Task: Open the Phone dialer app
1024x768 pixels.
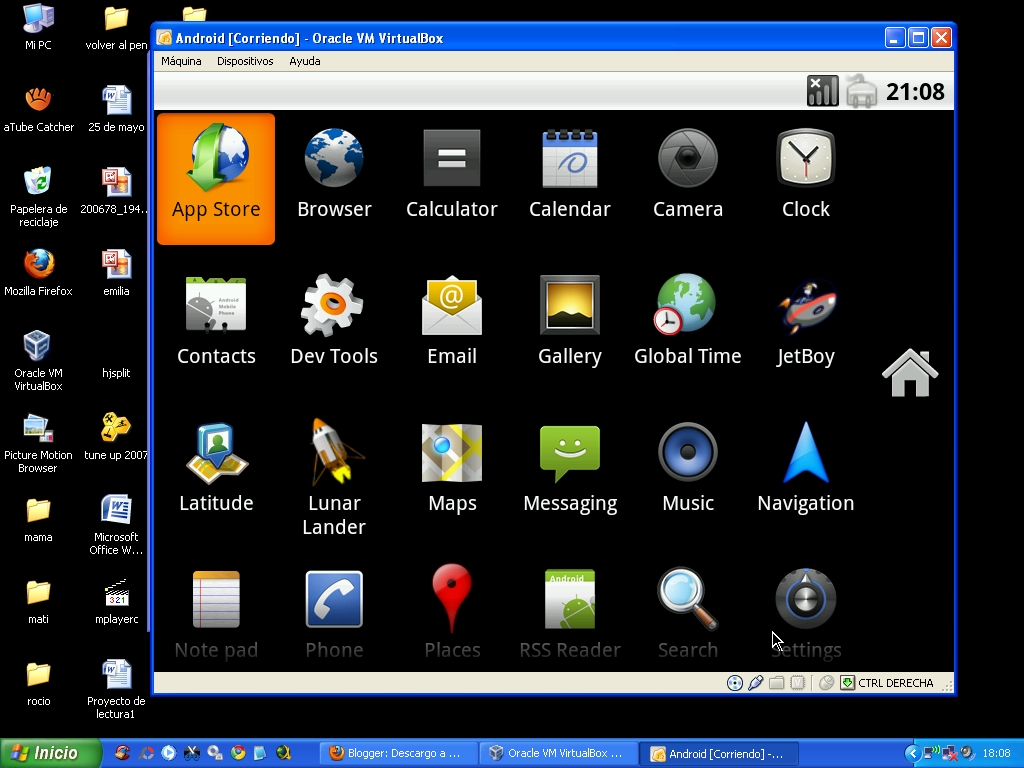Action: click(x=334, y=615)
